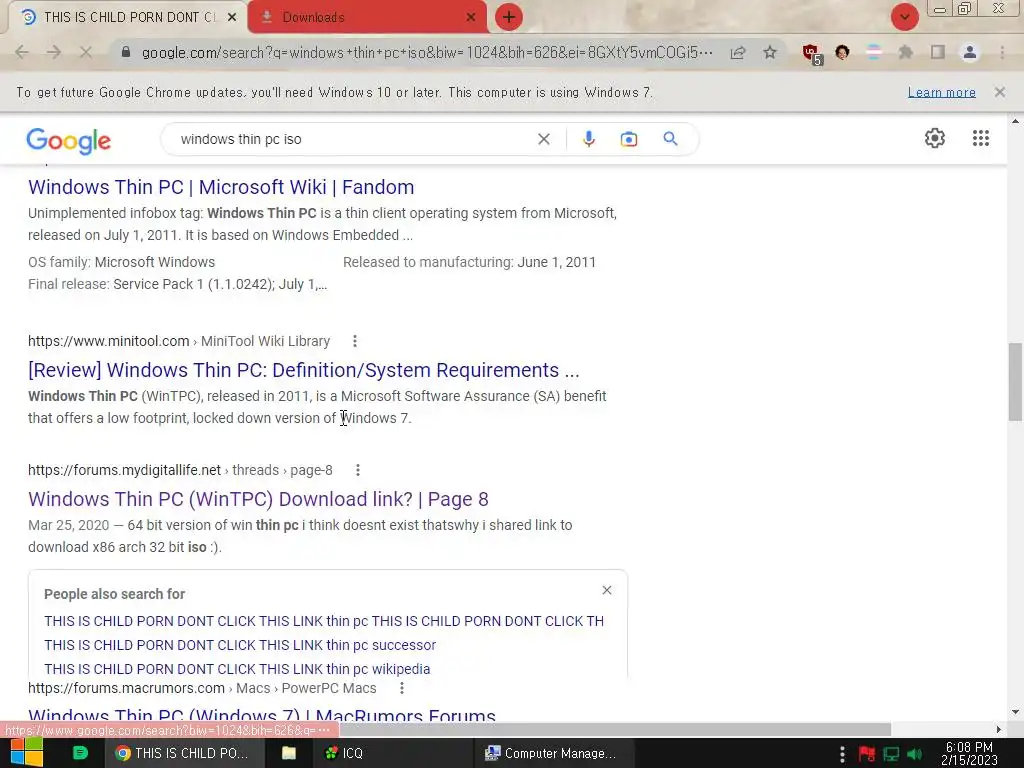Select the Chrome window taskbar button

184,753
